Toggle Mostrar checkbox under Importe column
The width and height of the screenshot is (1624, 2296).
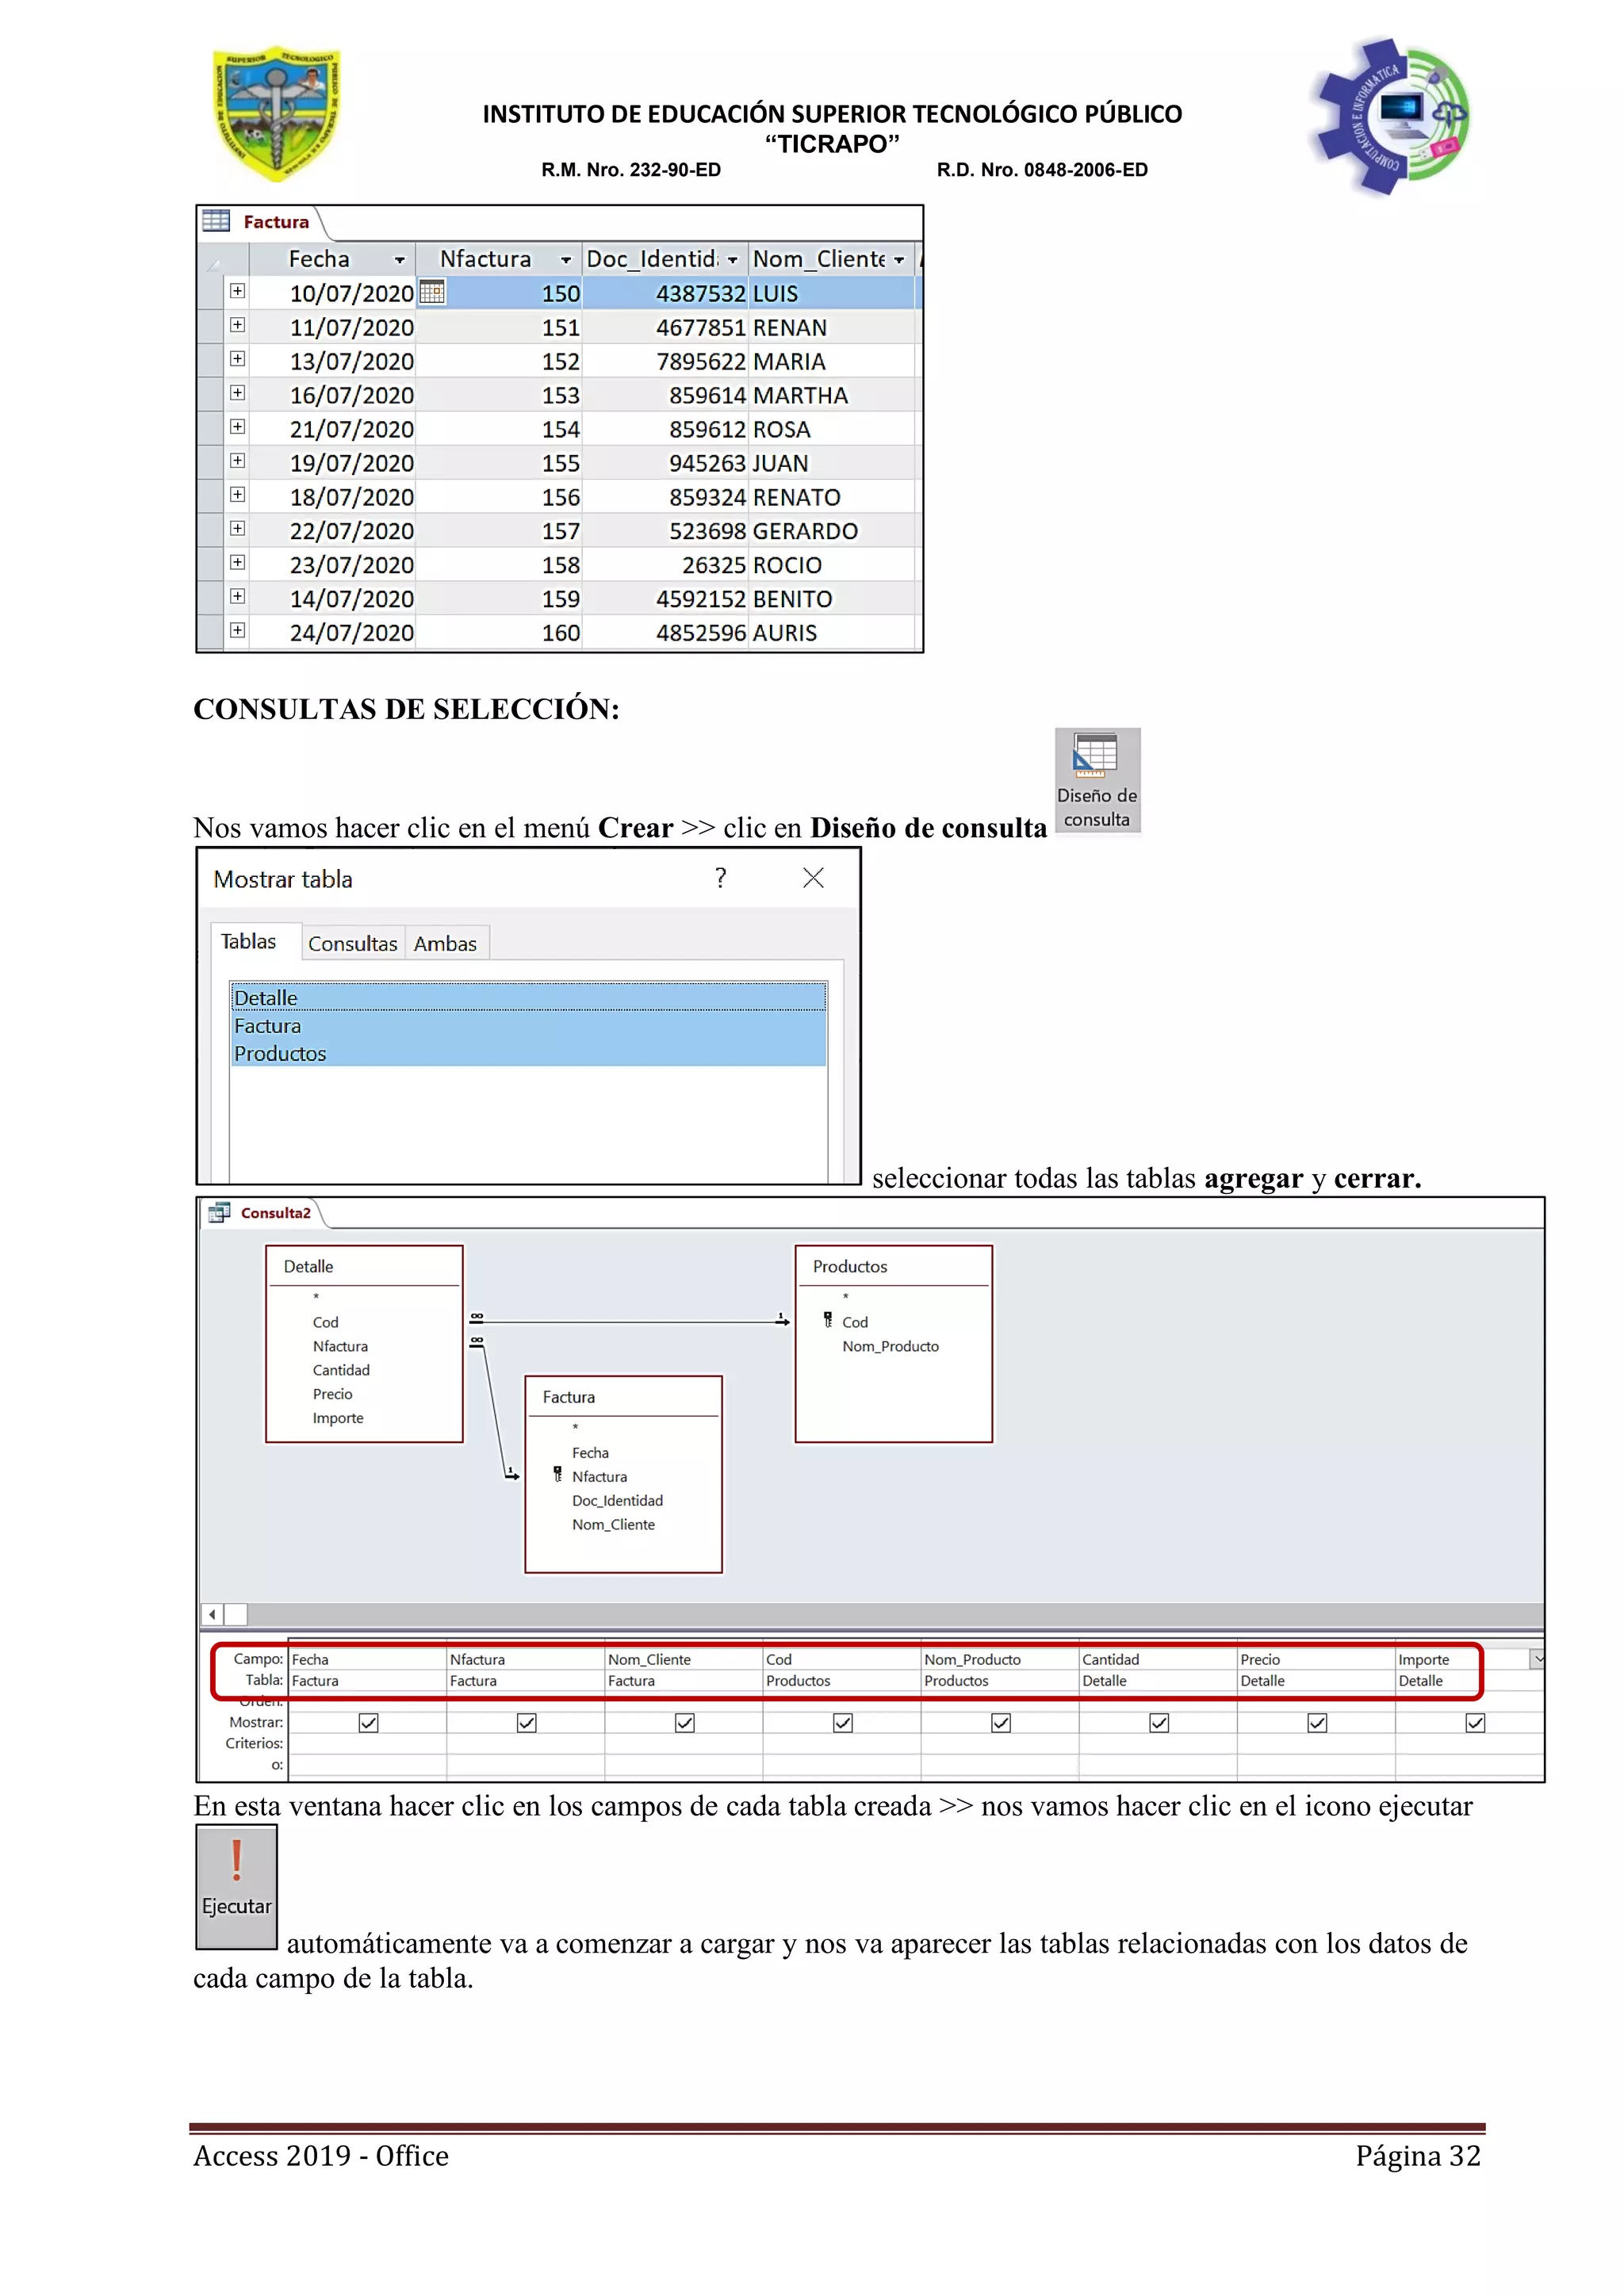[1475, 1722]
